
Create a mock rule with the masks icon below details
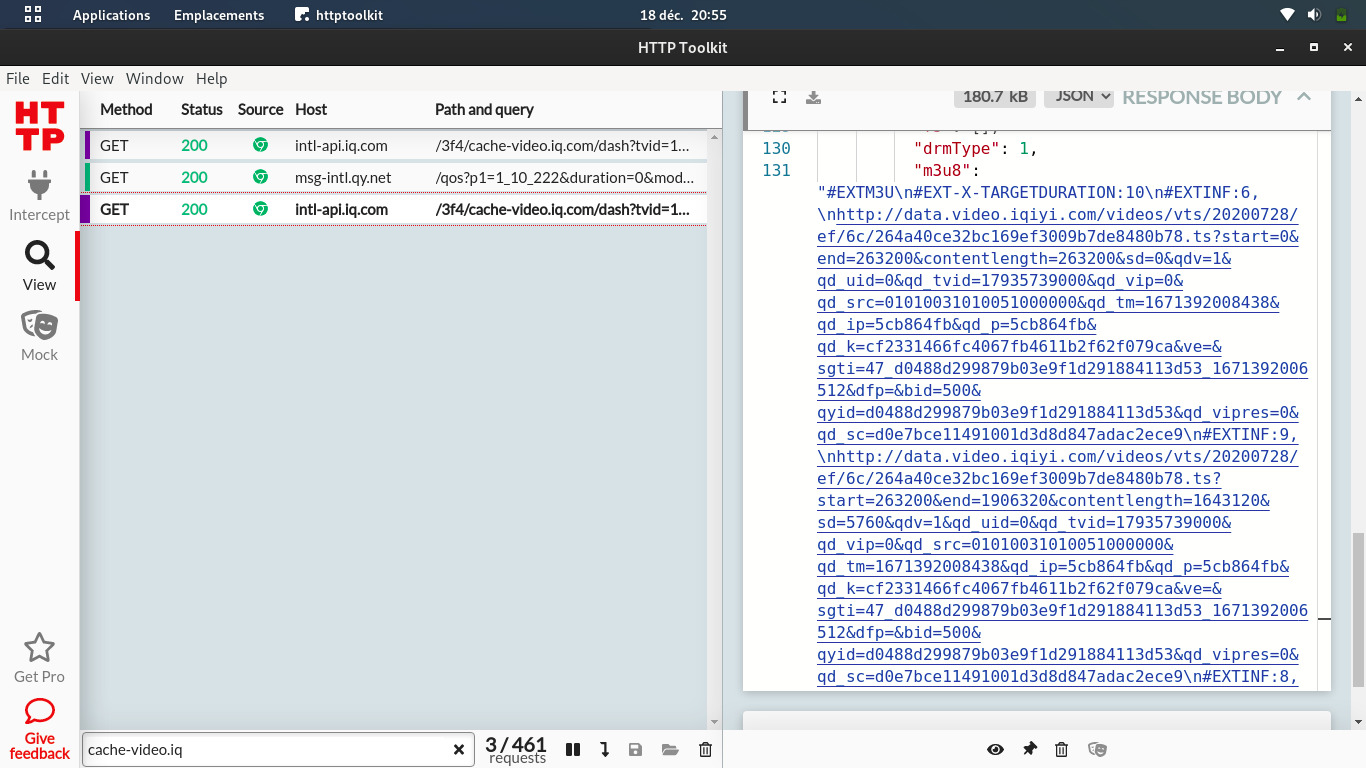pyautogui.click(x=1097, y=749)
